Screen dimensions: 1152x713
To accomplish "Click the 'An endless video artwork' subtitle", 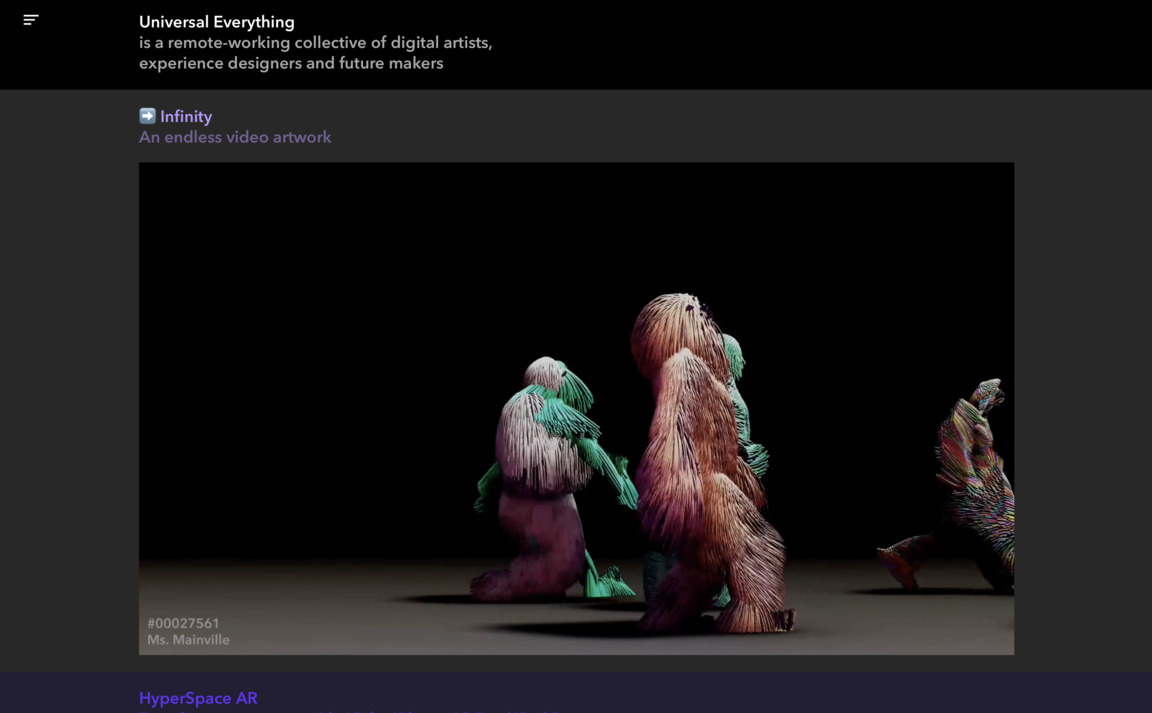I will coord(235,137).
